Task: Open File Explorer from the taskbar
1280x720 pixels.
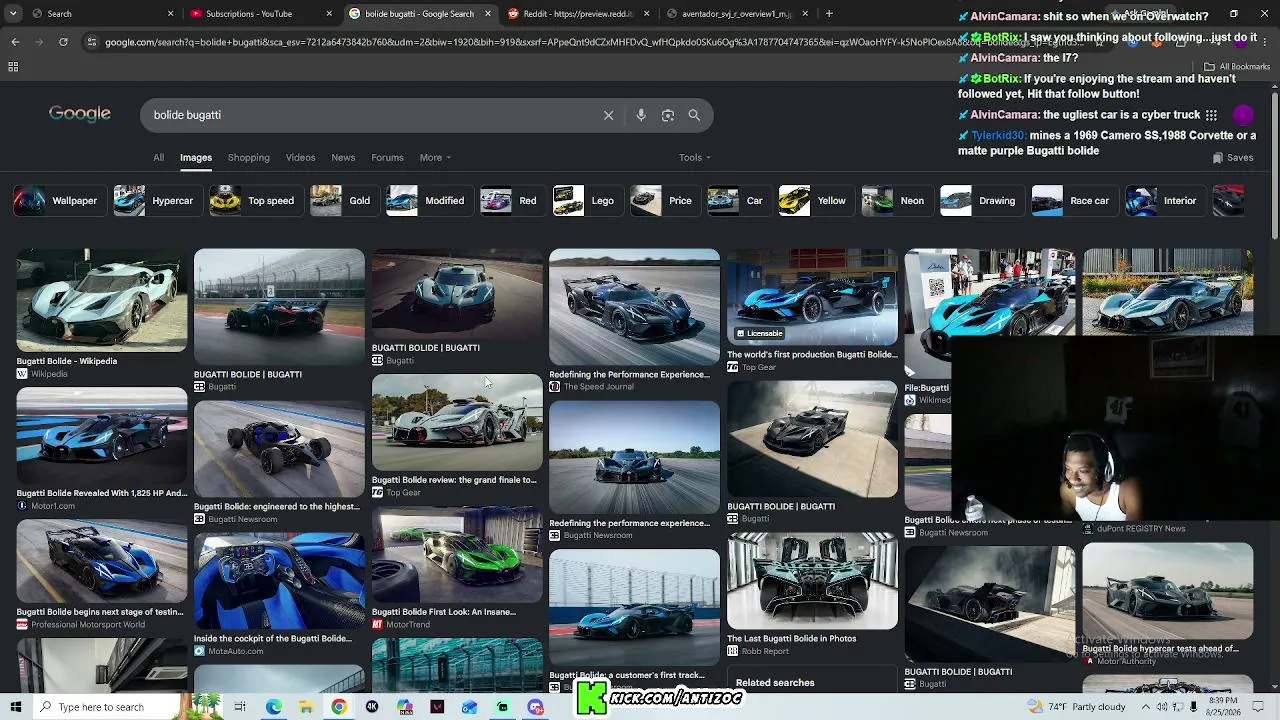Action: [x=306, y=707]
